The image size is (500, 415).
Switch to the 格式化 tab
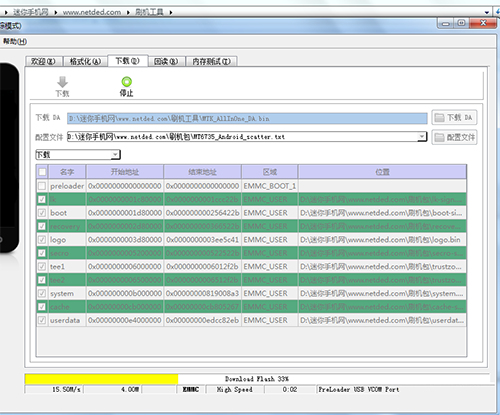click(x=85, y=62)
